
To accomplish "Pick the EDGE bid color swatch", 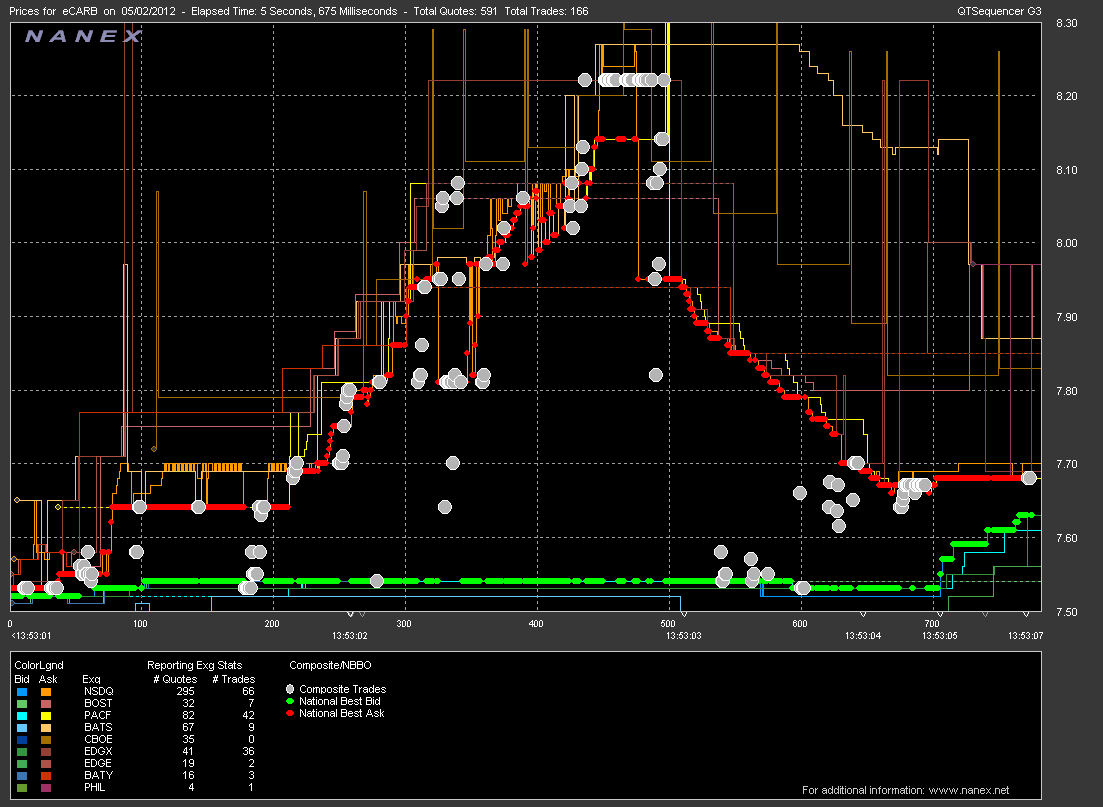I will point(22,763).
